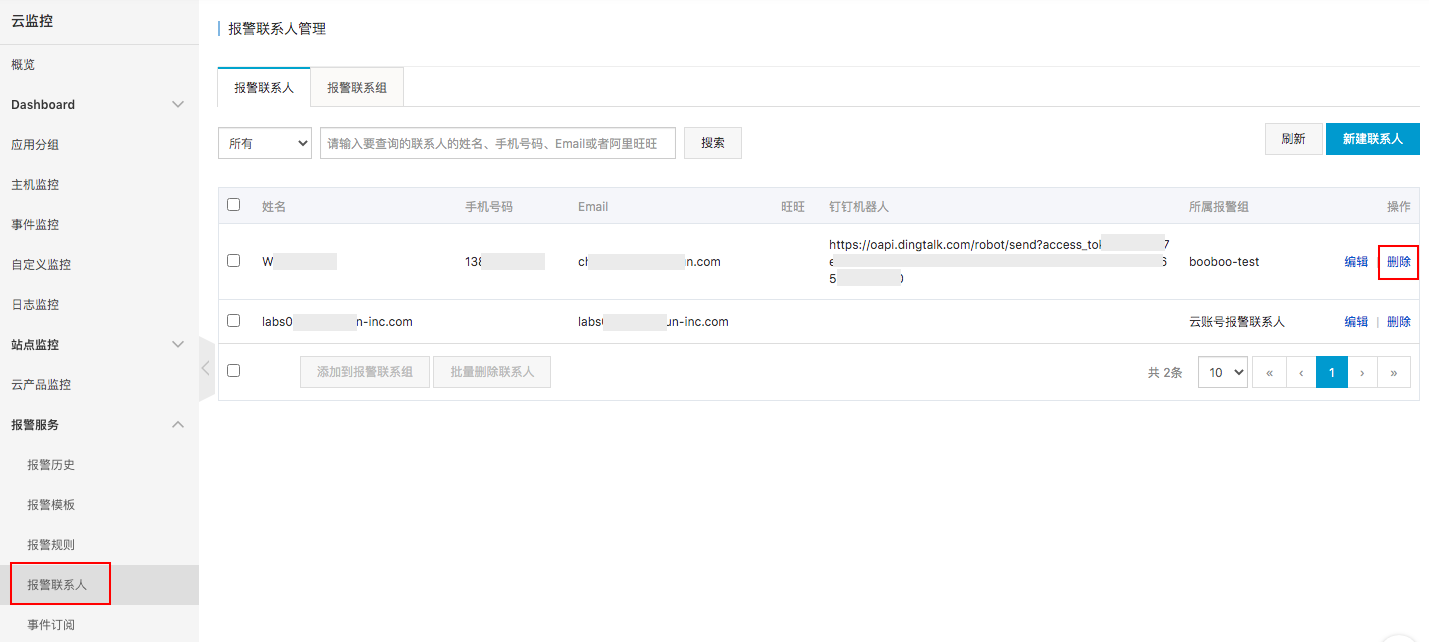The height and width of the screenshot is (642, 1429).
Task: Open 报警规则 in the sidebar
Action: 51,545
